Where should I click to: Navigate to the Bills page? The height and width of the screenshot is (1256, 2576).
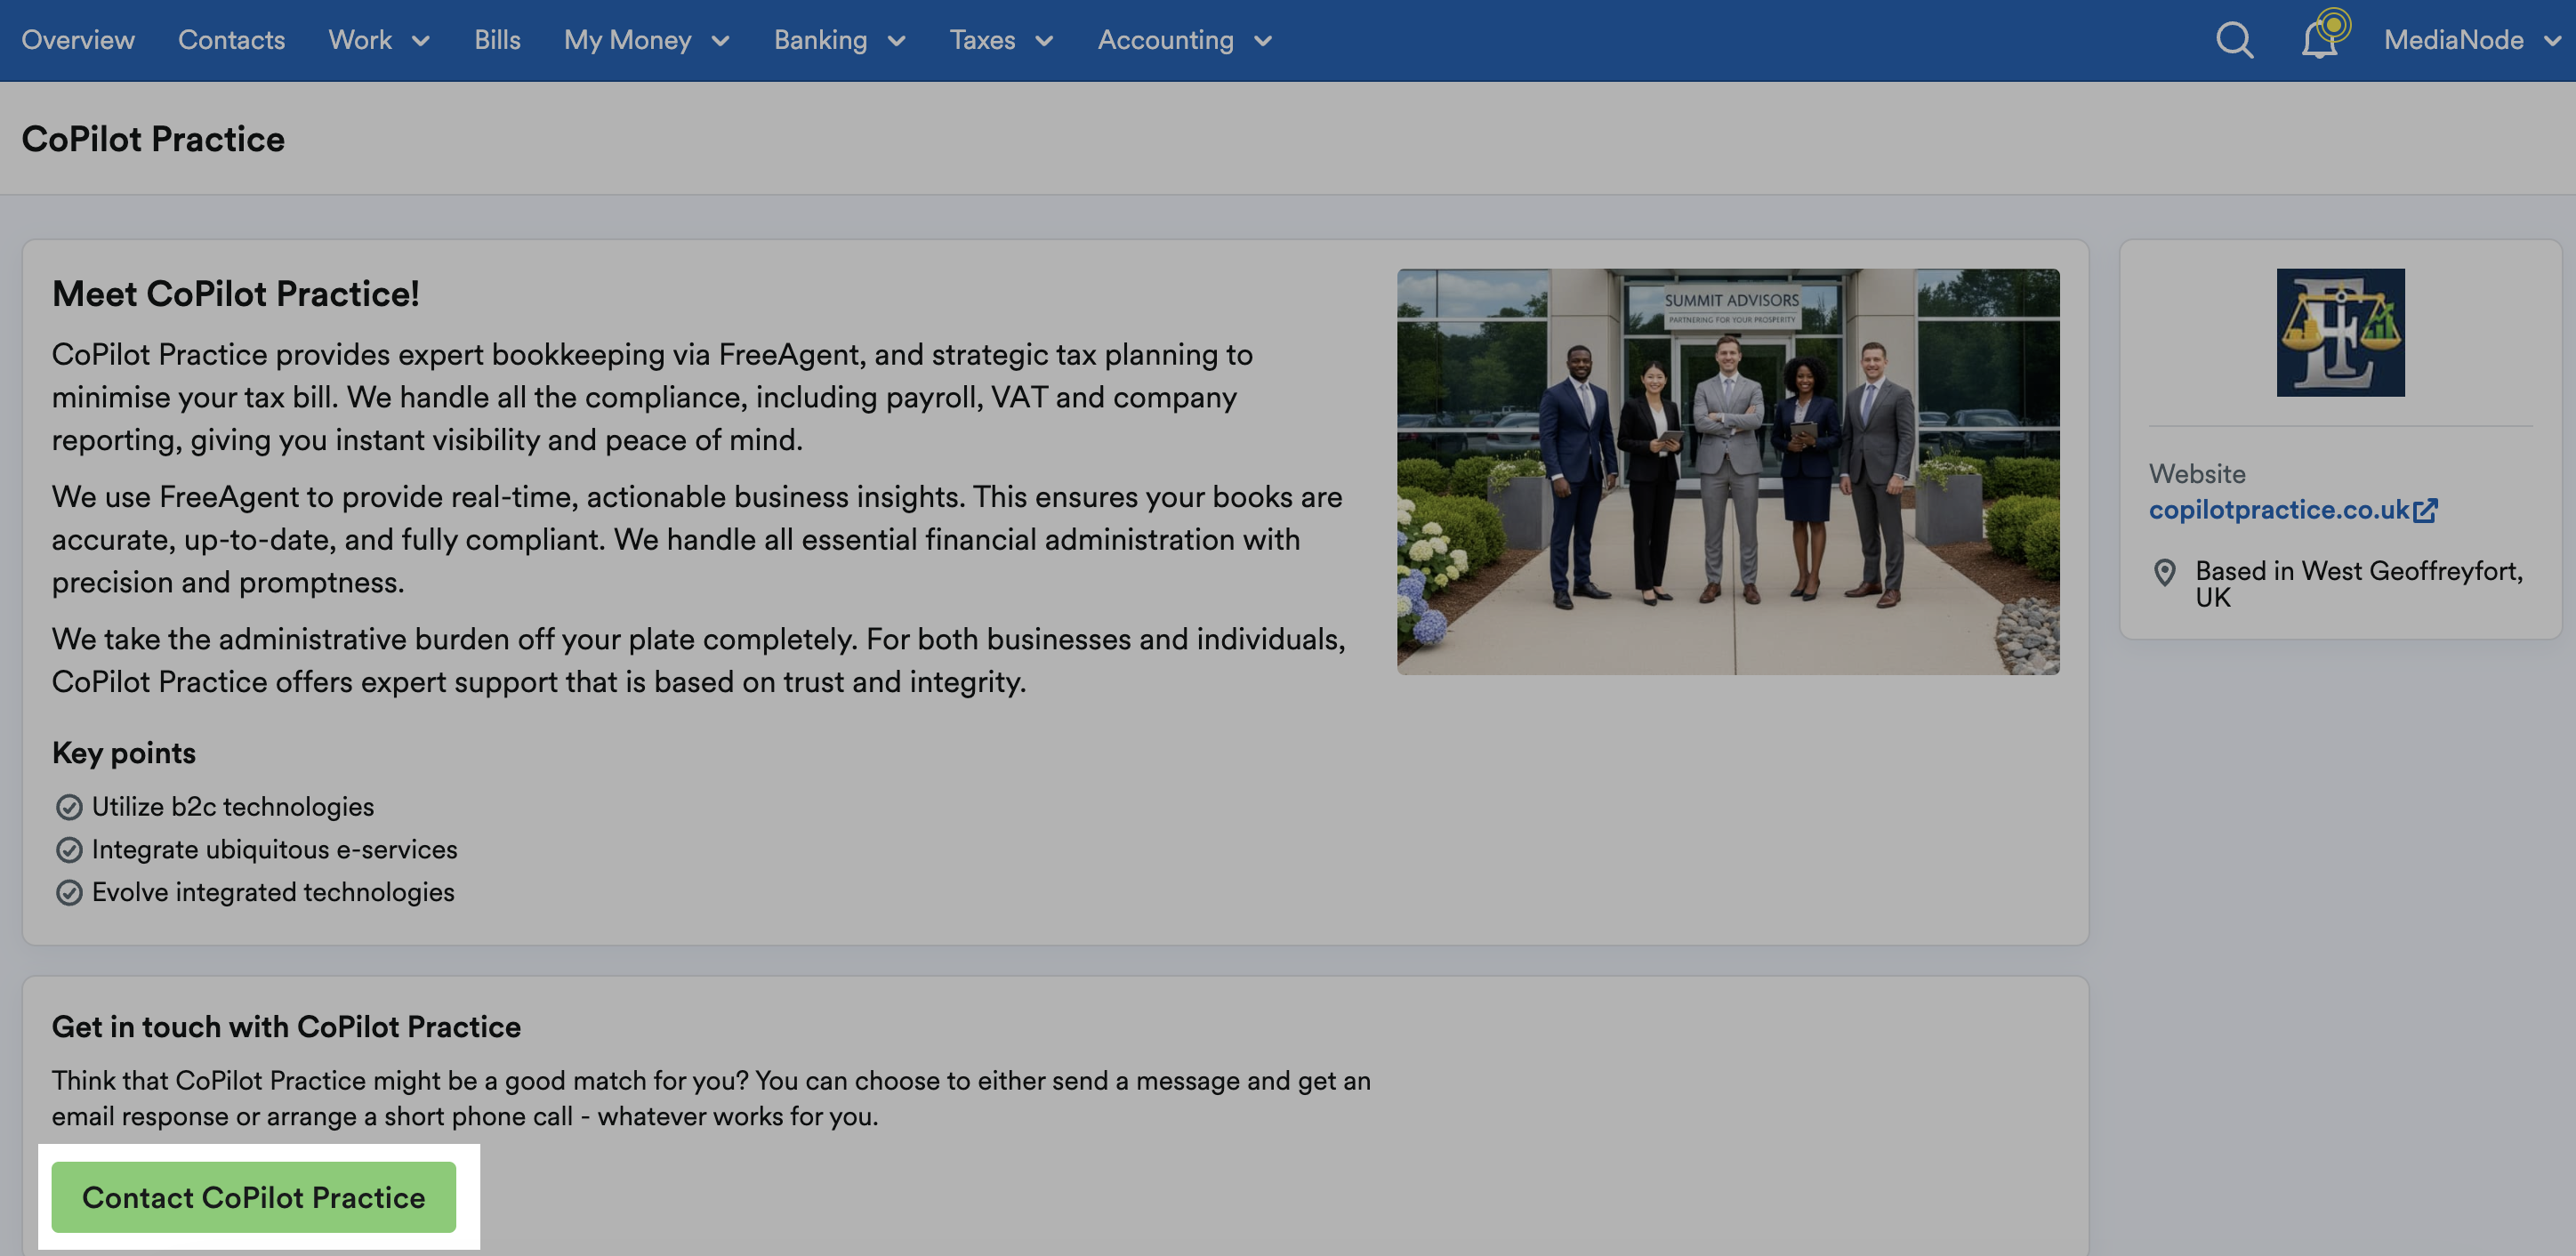coord(497,40)
